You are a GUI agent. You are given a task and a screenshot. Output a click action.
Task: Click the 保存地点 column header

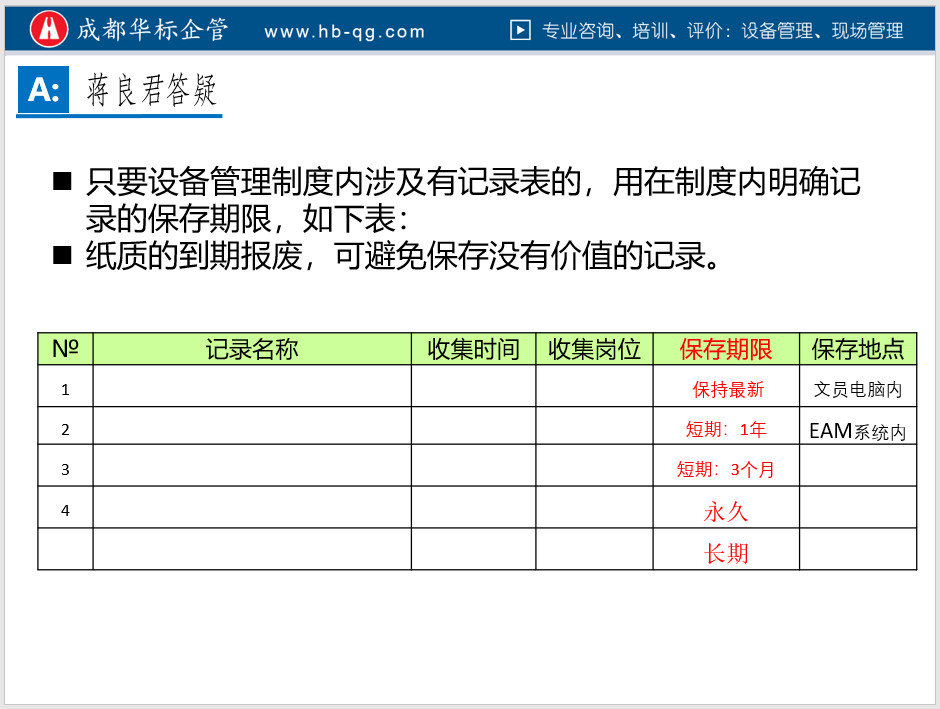click(858, 349)
